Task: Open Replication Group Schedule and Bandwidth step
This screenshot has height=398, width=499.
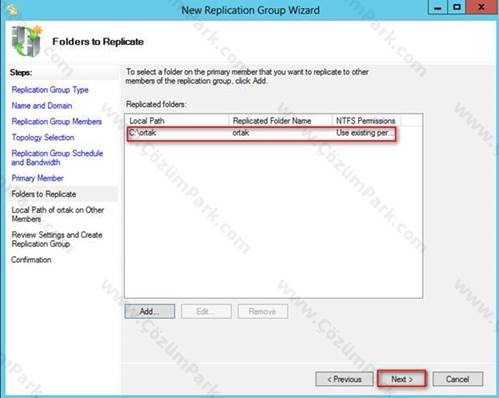Action: [57, 158]
